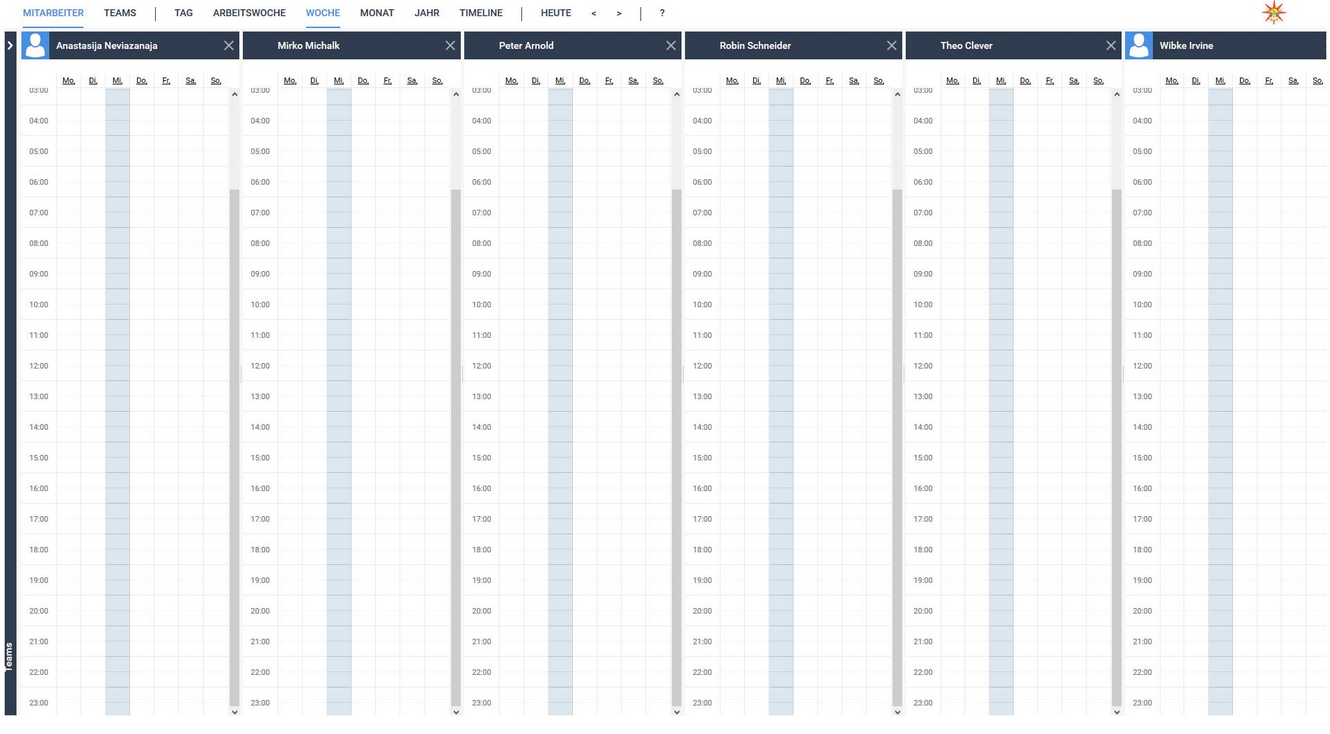Click the scrollbar thumb in Peter Arnold's calendar
Viewport: 1330px width, 734px height.
coord(676,447)
